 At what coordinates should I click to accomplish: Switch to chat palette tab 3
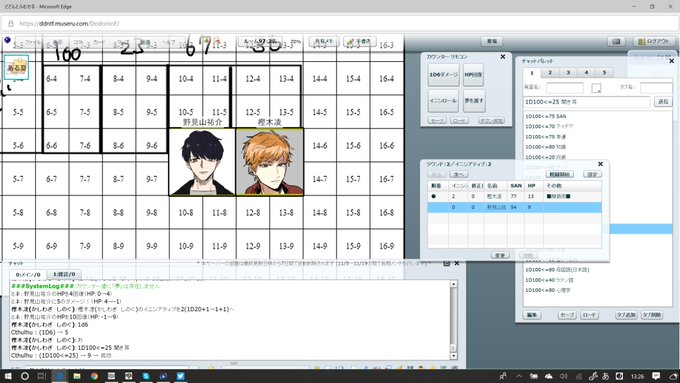pyautogui.click(x=568, y=72)
